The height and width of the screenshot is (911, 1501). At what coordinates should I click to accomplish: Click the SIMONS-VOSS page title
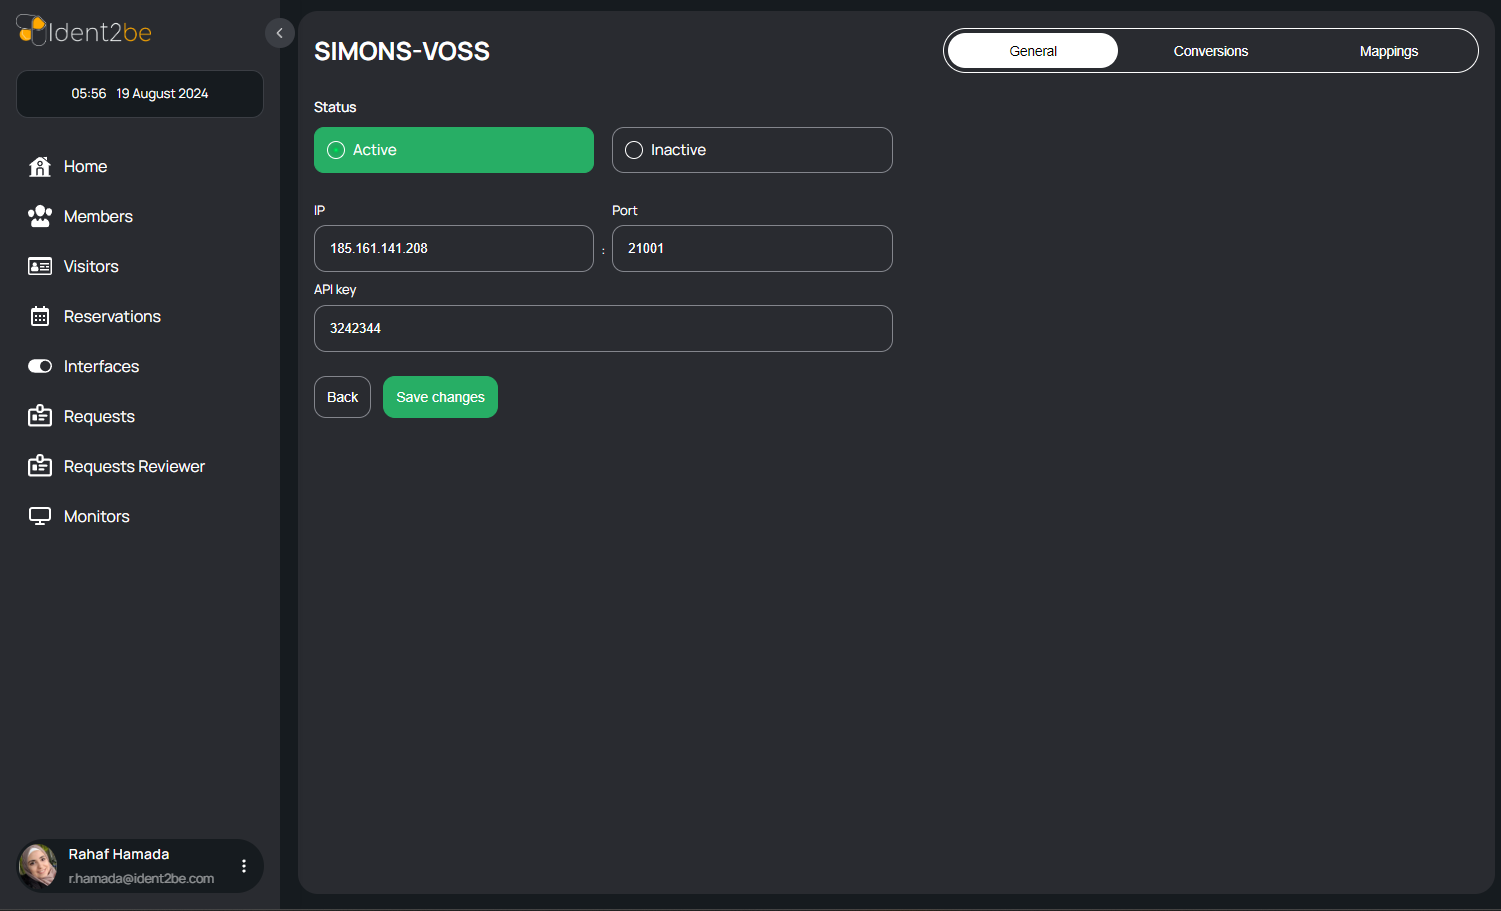pyautogui.click(x=402, y=51)
